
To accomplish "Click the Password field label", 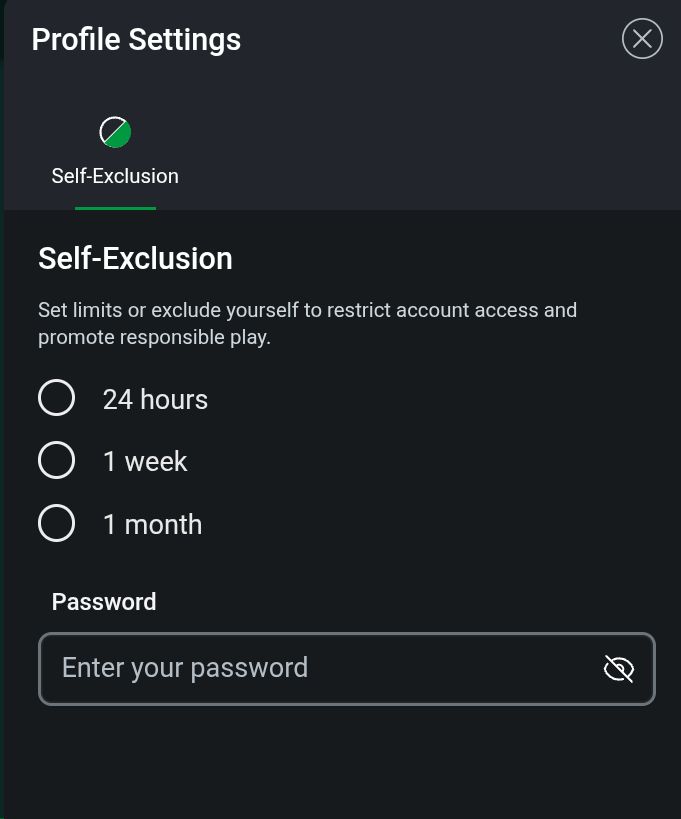I will 104,601.
